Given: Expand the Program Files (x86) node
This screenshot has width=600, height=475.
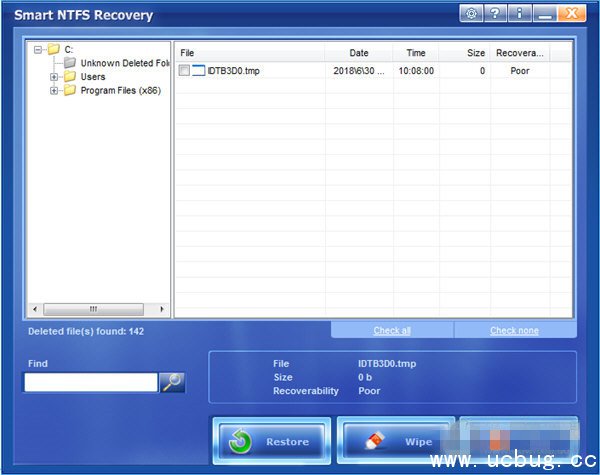Looking at the screenshot, I should click(54, 91).
